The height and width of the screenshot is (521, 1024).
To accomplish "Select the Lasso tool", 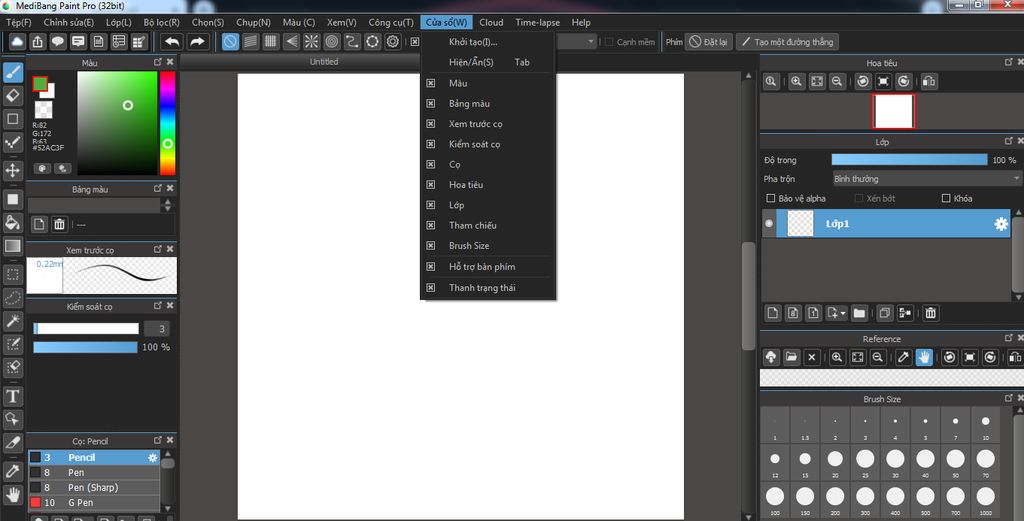I will (x=13, y=298).
